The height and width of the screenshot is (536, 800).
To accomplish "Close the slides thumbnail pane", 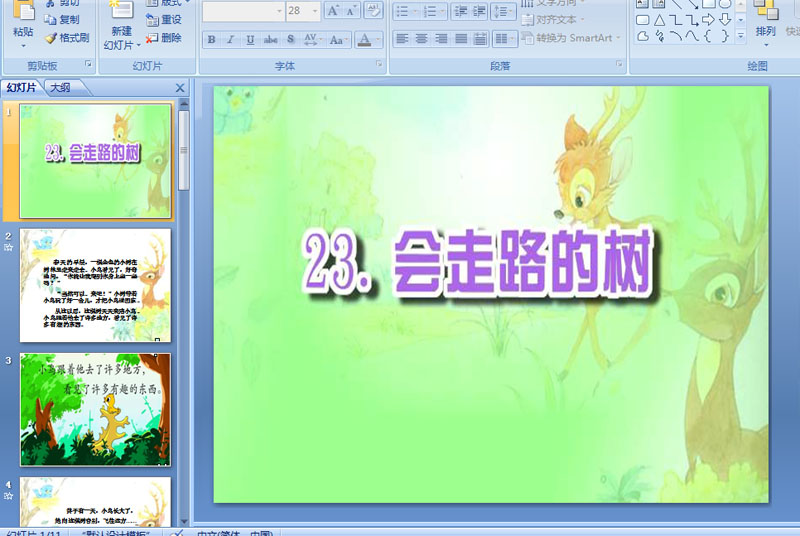I will [180, 88].
